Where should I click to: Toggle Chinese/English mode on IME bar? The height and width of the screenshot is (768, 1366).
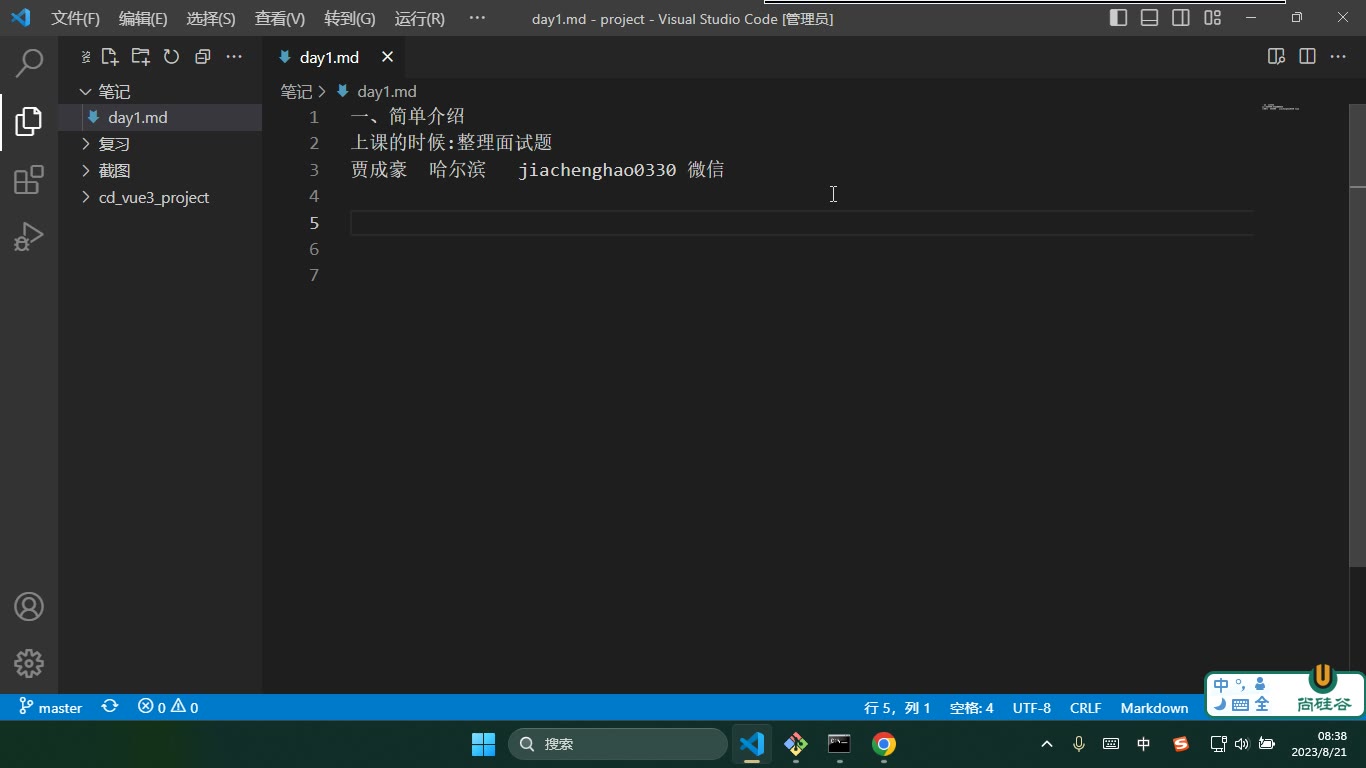pyautogui.click(x=1221, y=686)
